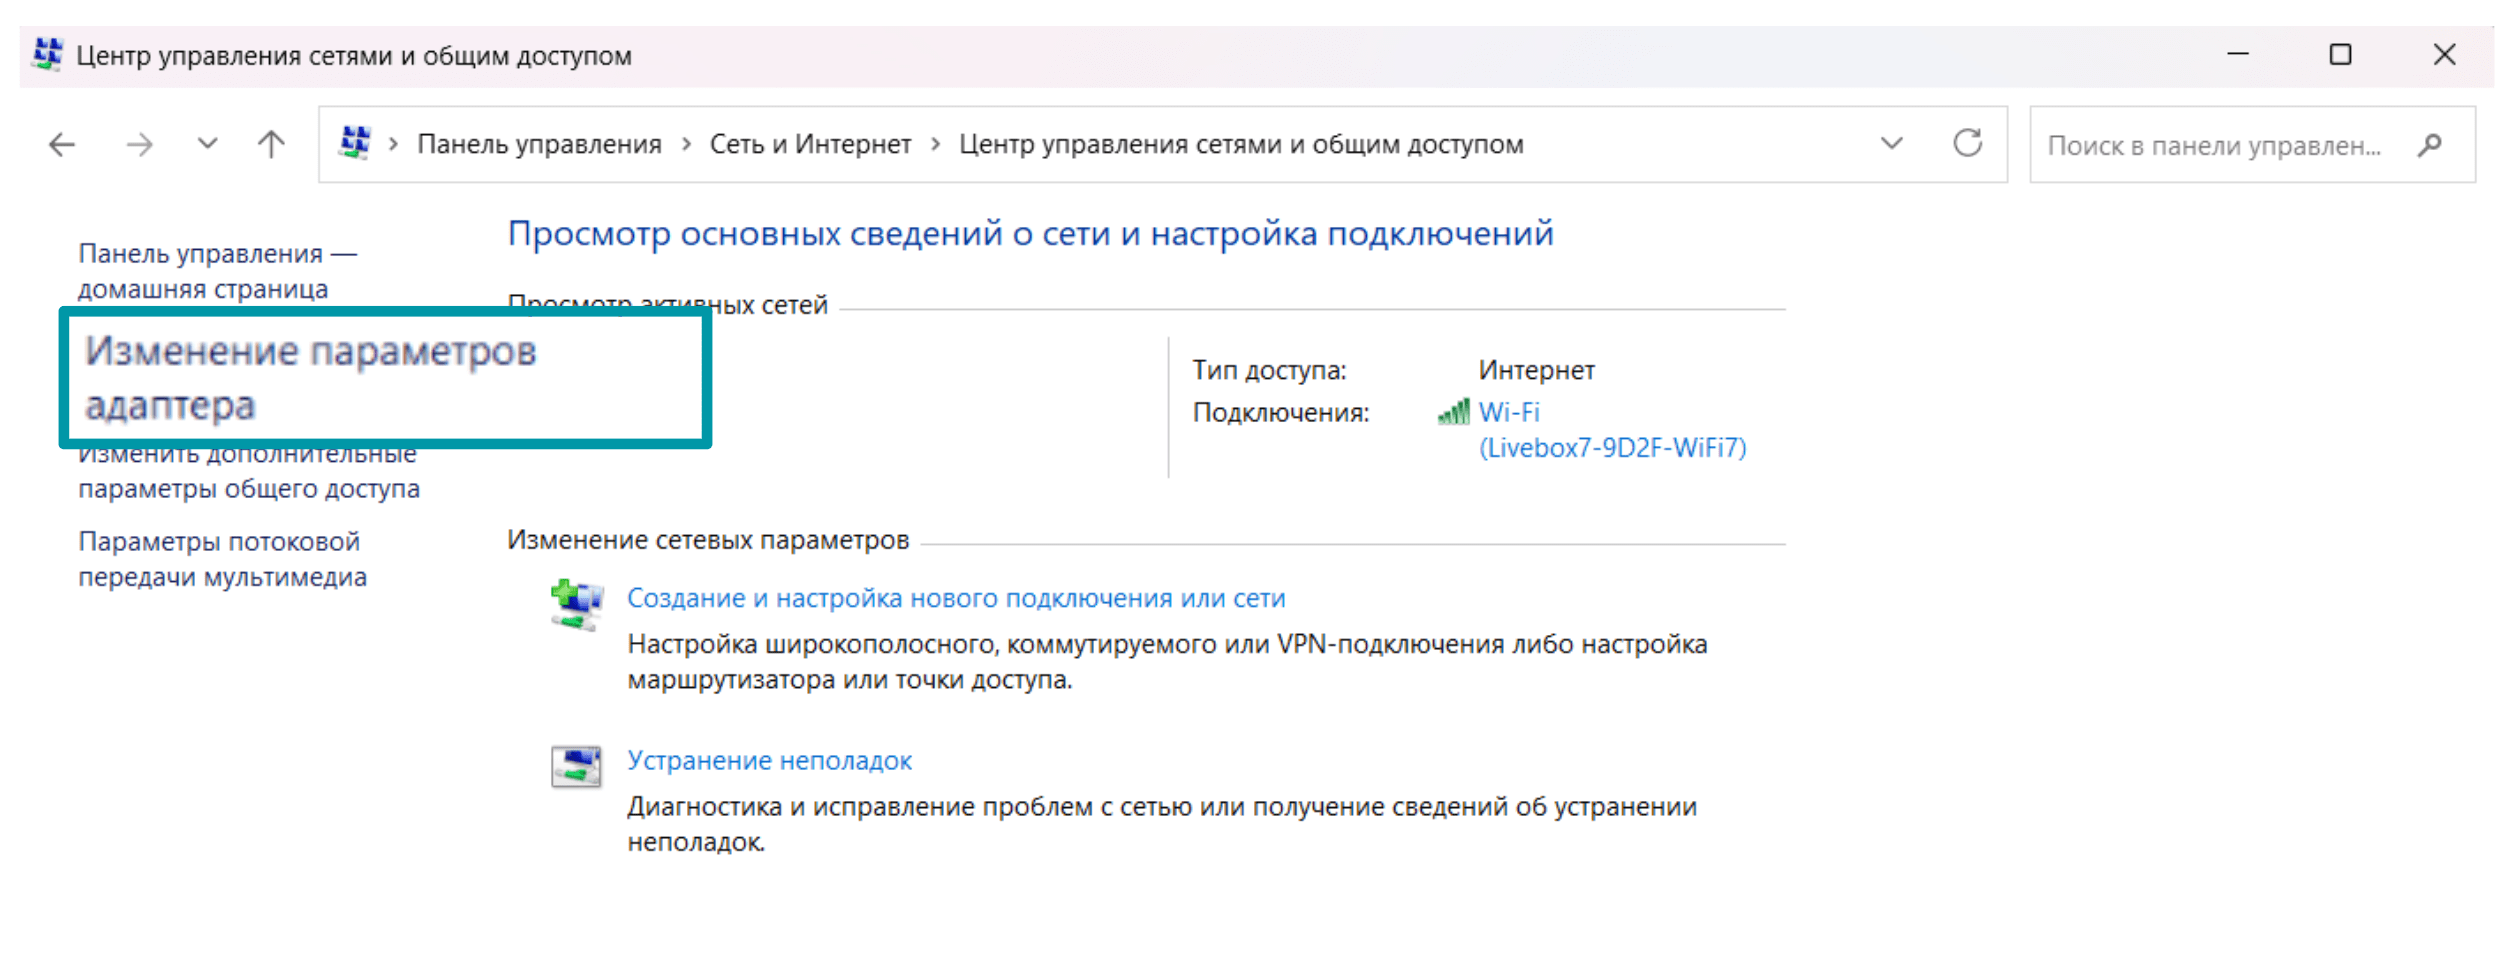Image resolution: width=2516 pixels, height=955 pixels.
Task: Click the search magnifier icon
Action: tap(2430, 145)
